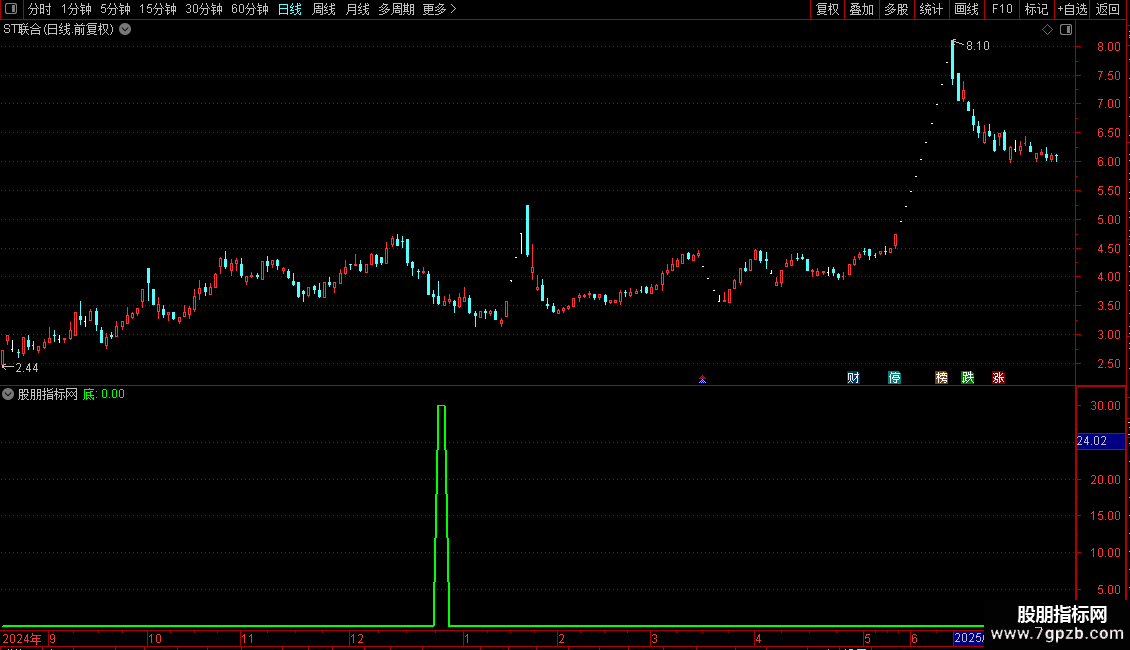Click the 2.44 low price label

coord(27,368)
